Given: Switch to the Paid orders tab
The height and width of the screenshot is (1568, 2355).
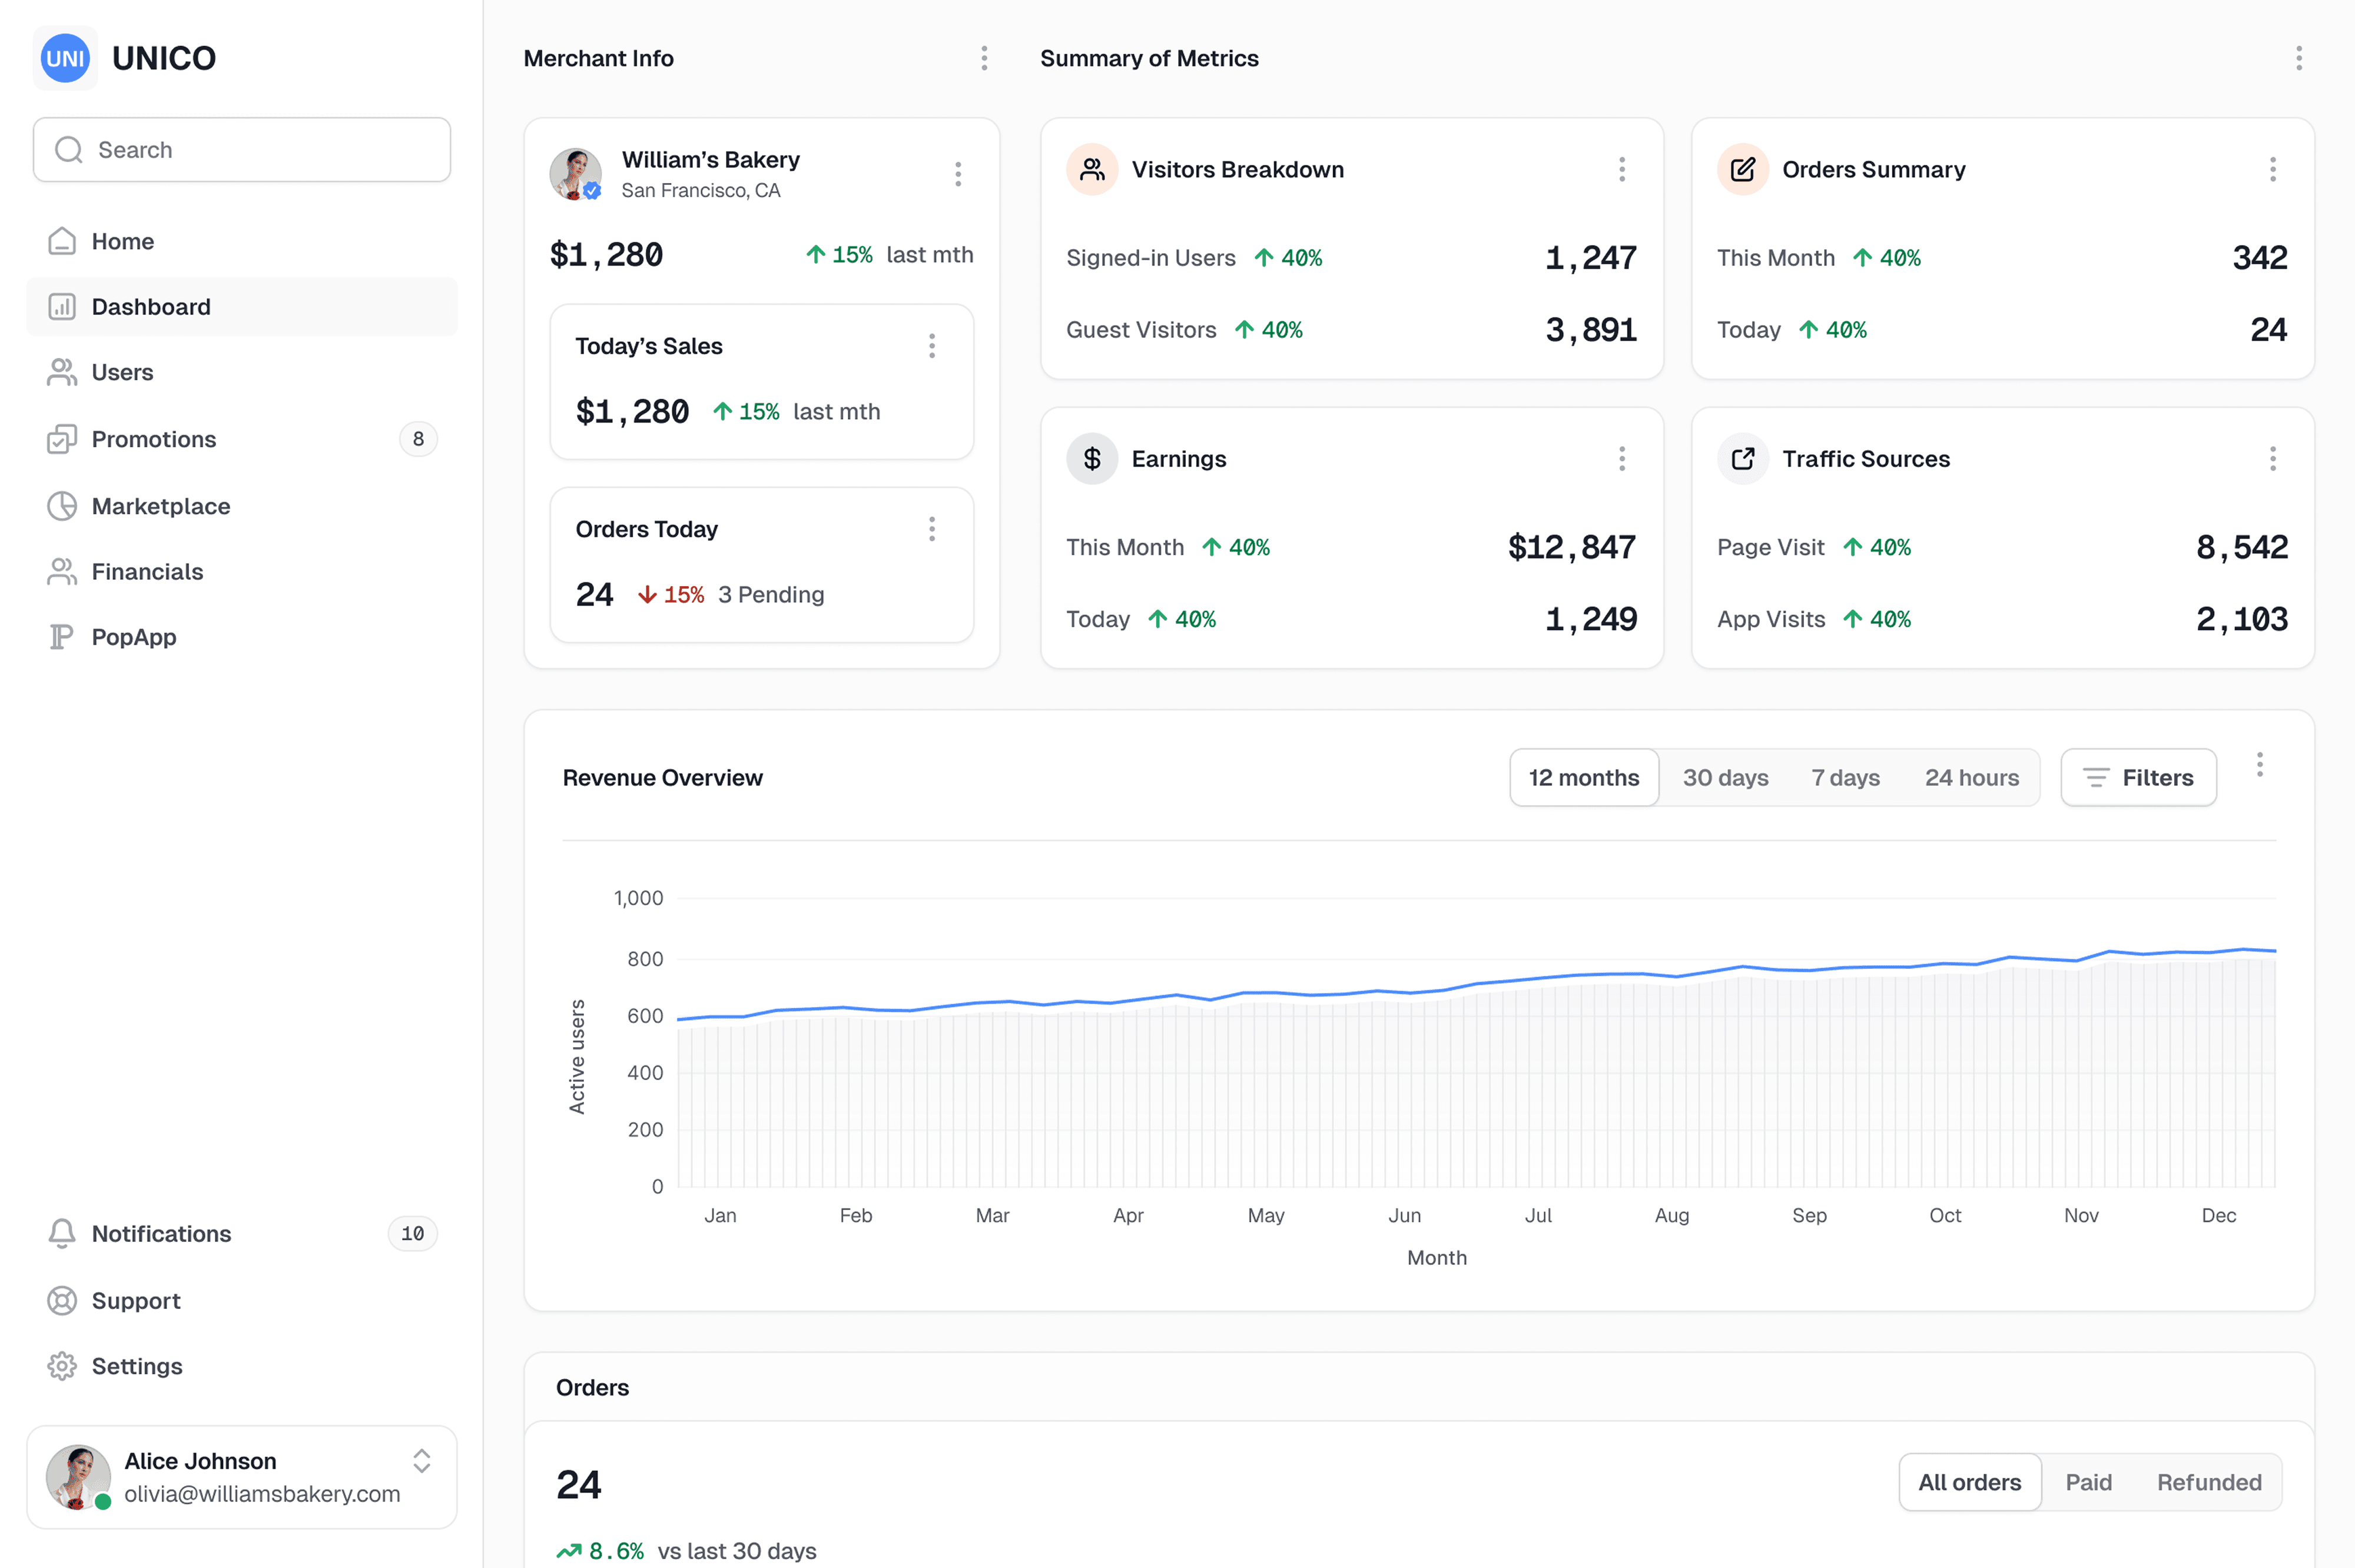Looking at the screenshot, I should (2088, 1482).
